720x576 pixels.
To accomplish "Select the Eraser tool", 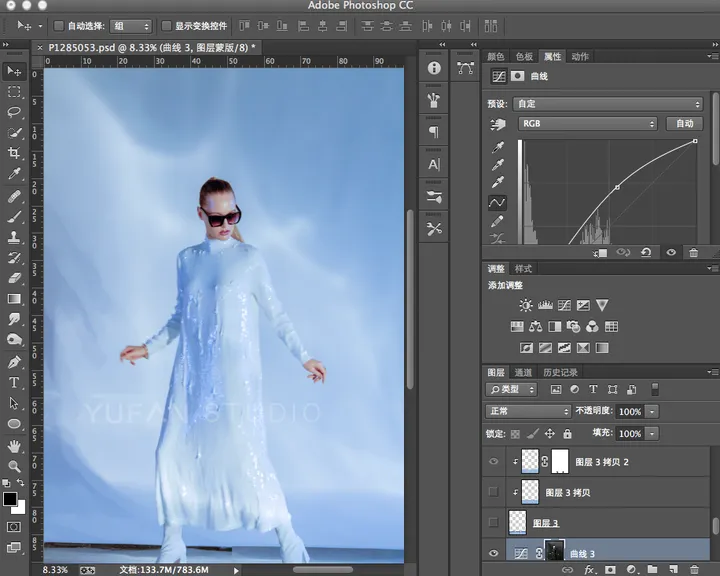I will 14,278.
